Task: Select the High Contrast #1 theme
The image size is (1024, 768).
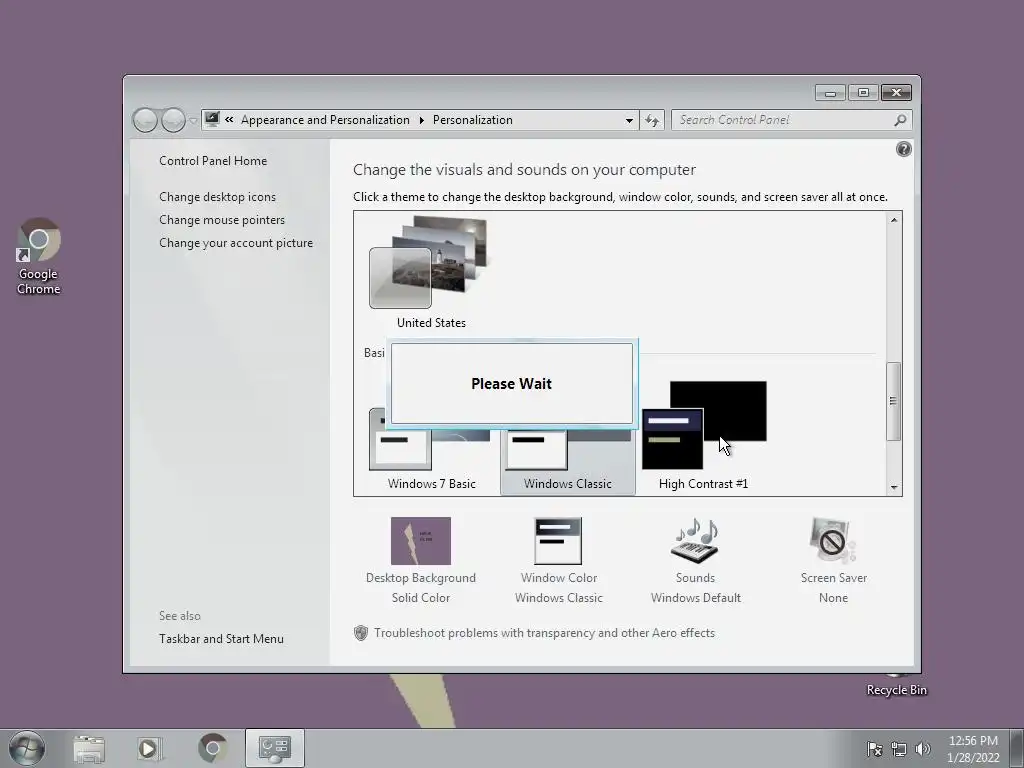Action: pos(703,434)
